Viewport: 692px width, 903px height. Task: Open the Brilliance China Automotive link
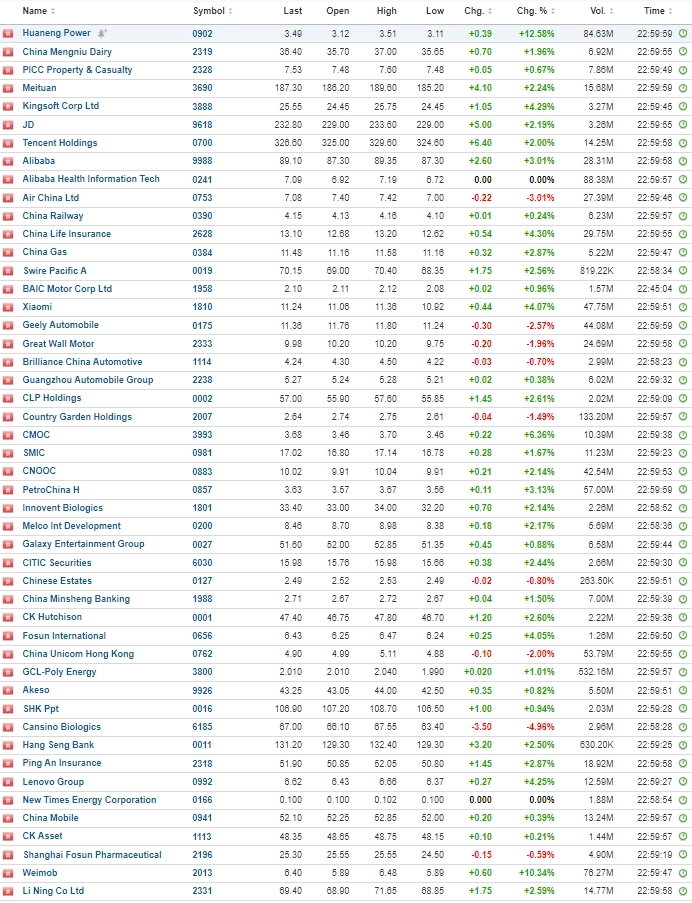point(82,362)
